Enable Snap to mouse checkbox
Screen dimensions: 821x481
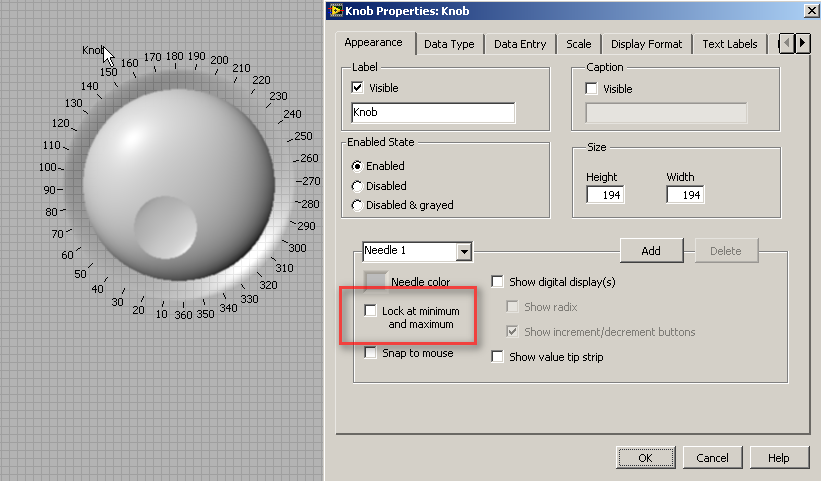pyautogui.click(x=370, y=353)
